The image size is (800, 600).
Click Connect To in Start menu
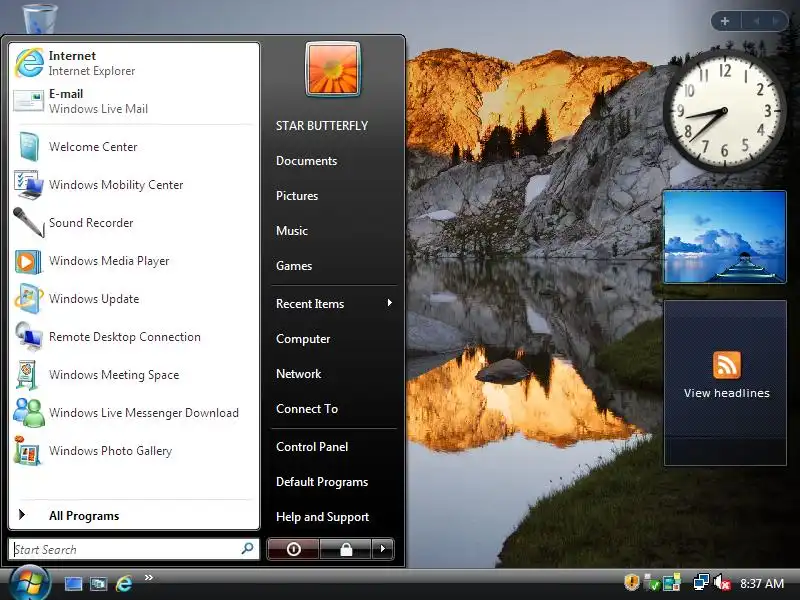tap(307, 409)
